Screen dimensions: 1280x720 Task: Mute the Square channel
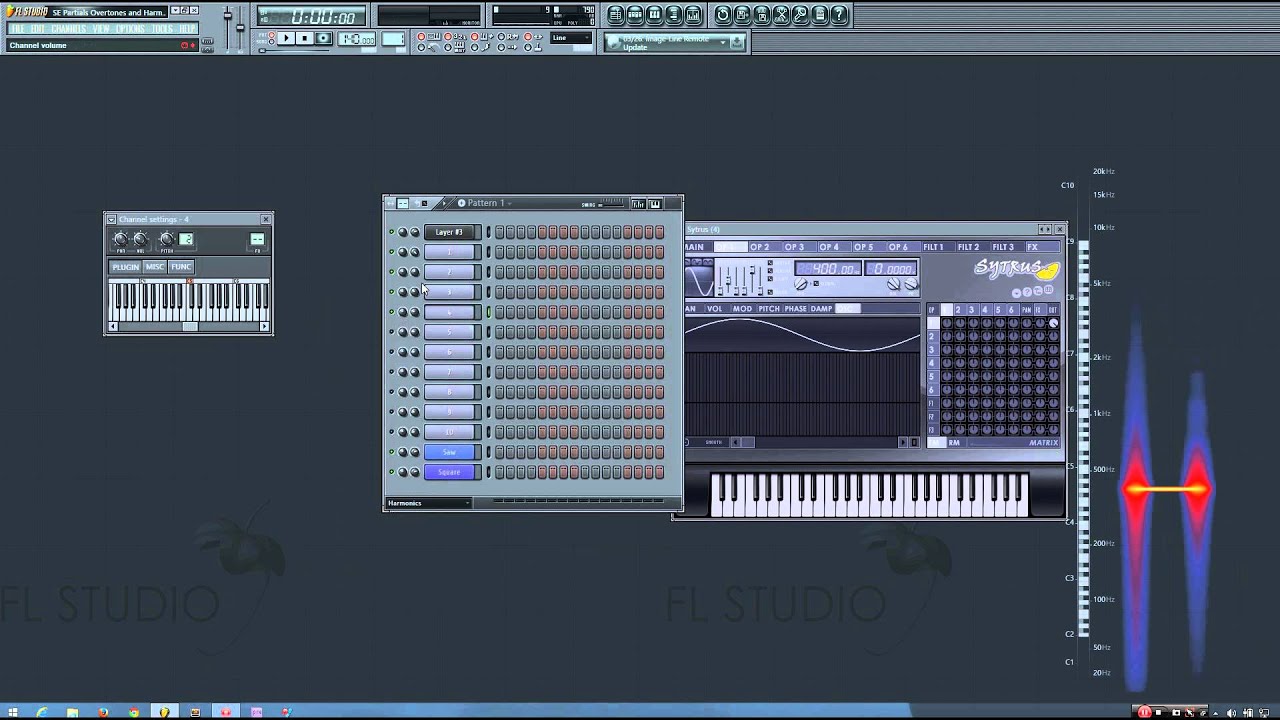392,472
